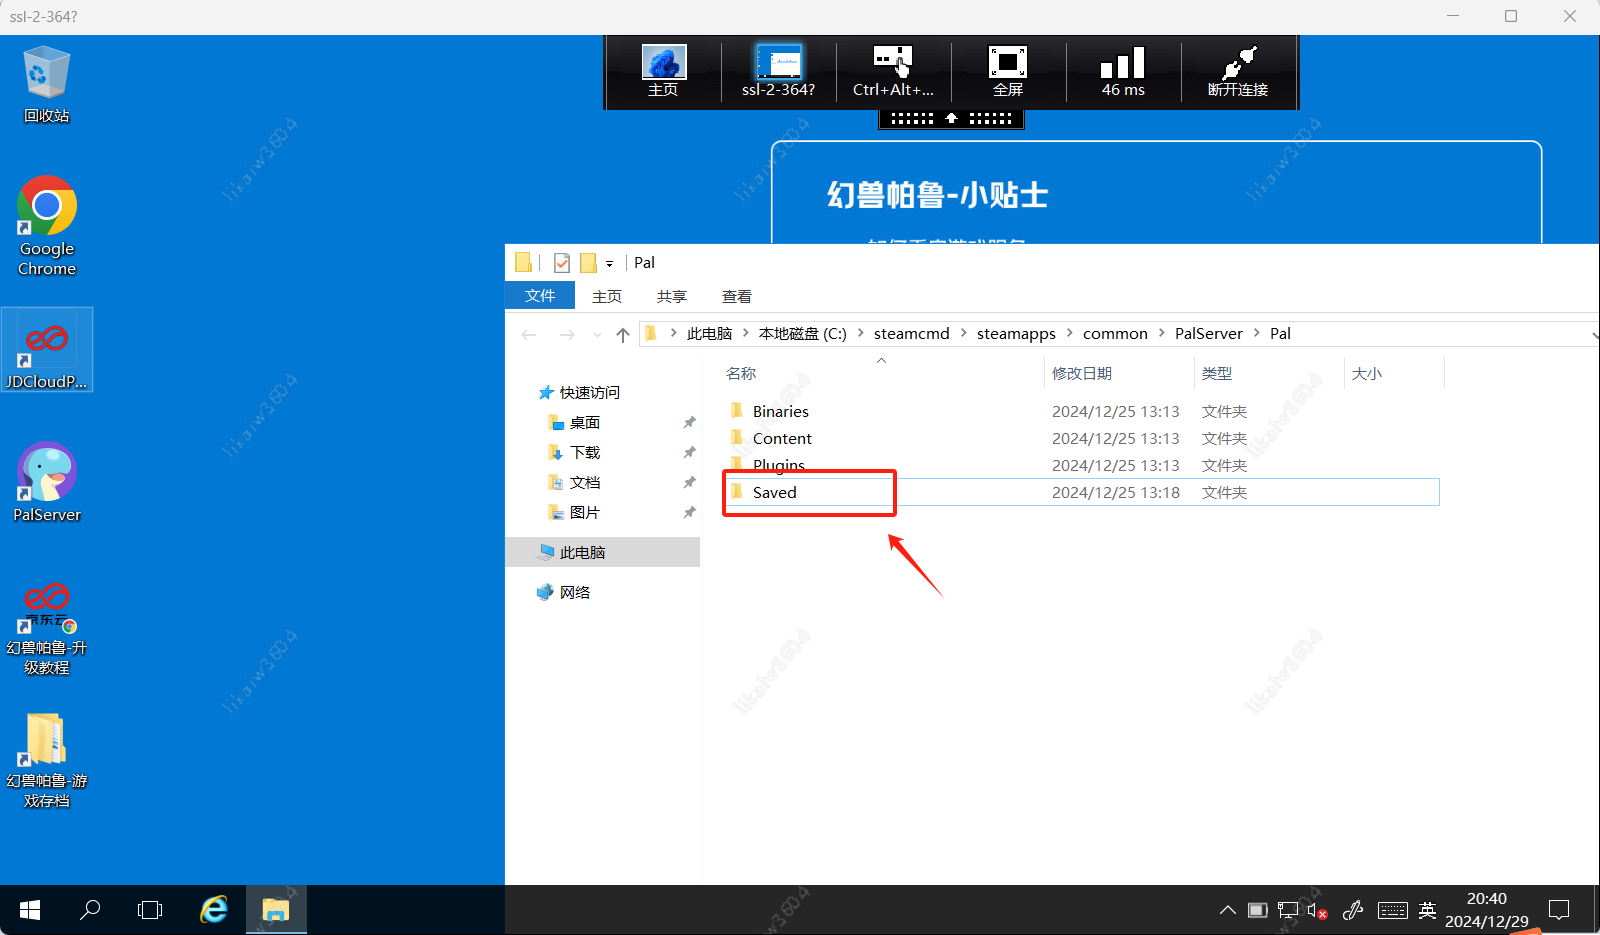Screen dimensions: 1600x935
Task: Open the 幻兽帕鲁-升级教程 desktop shortcut
Action: (x=46, y=628)
